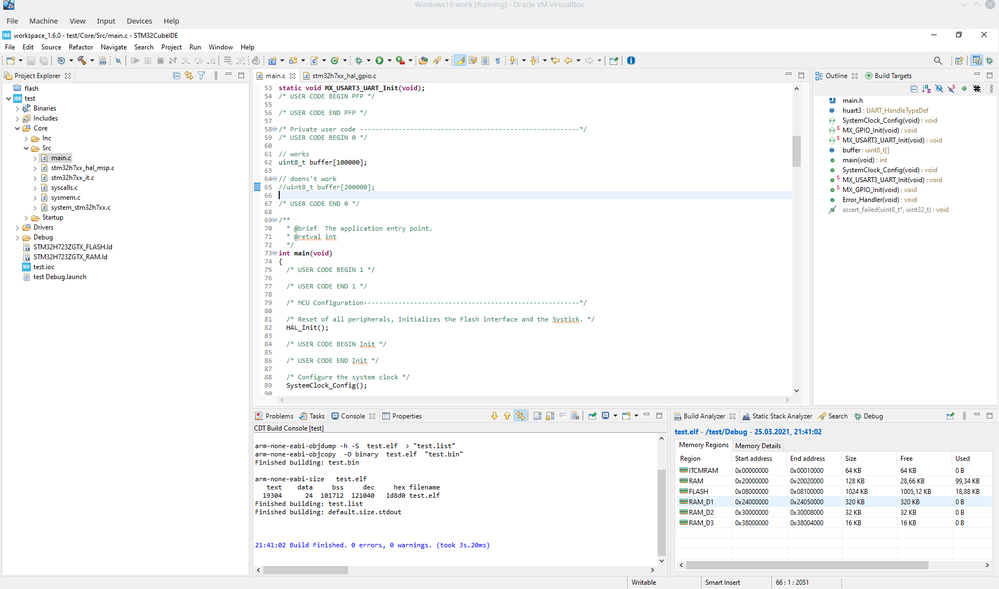Click Hide Static Members icon in Outline
Screen dimensions: 999x589
tap(951, 89)
